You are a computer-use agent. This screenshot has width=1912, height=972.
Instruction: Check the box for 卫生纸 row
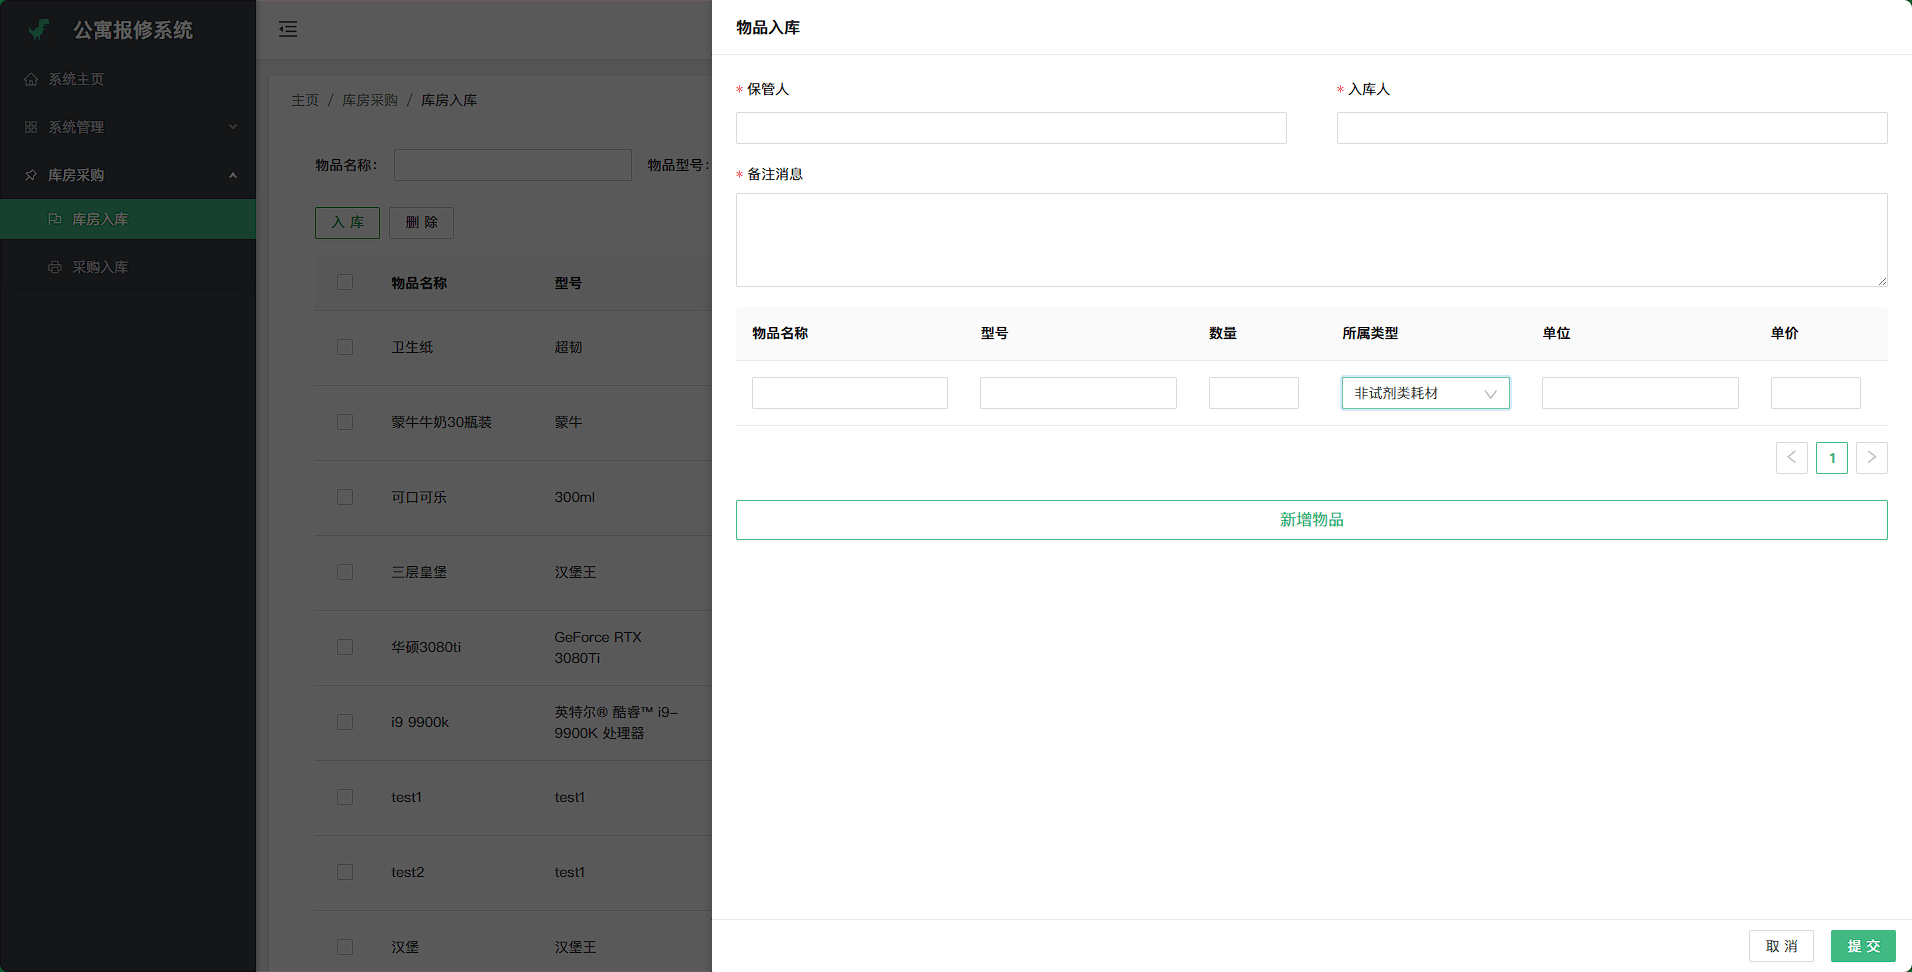(345, 347)
